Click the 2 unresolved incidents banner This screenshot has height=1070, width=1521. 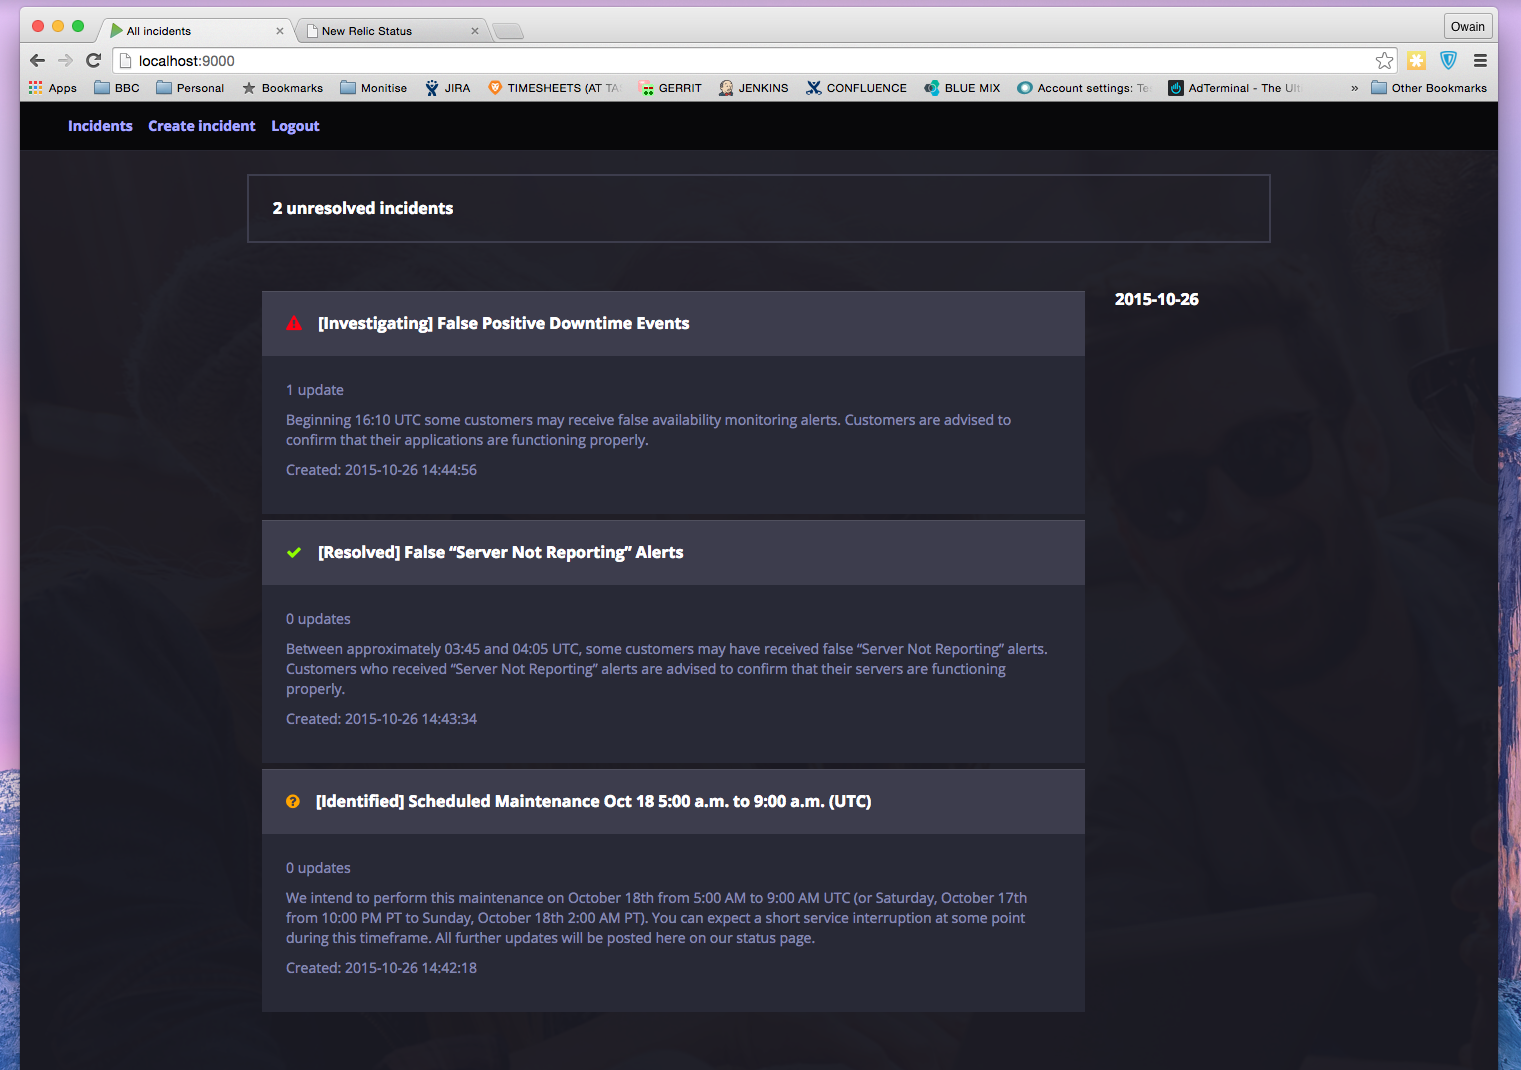[759, 208]
